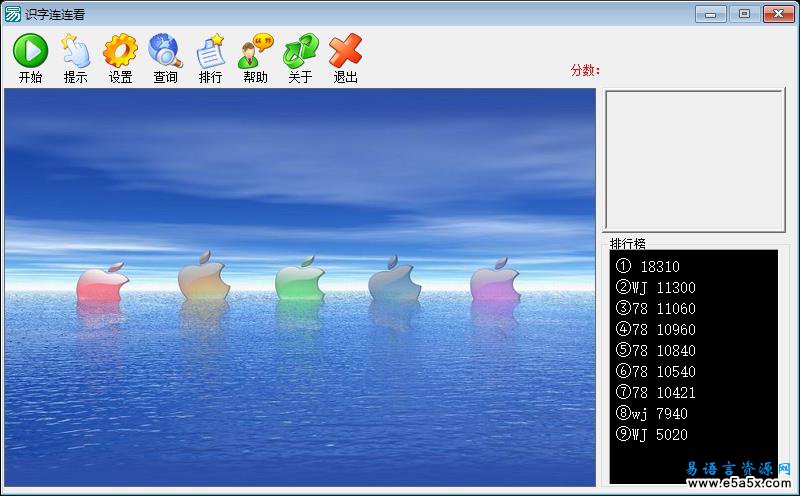This screenshot has height=496, width=800.
Task: Click the 排行榜 leaderboard heading
Action: [x=628, y=243]
